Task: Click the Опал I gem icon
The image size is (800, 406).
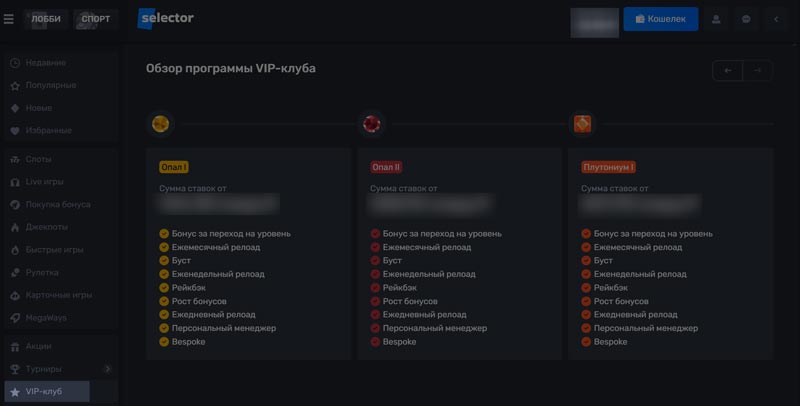Action: click(160, 124)
